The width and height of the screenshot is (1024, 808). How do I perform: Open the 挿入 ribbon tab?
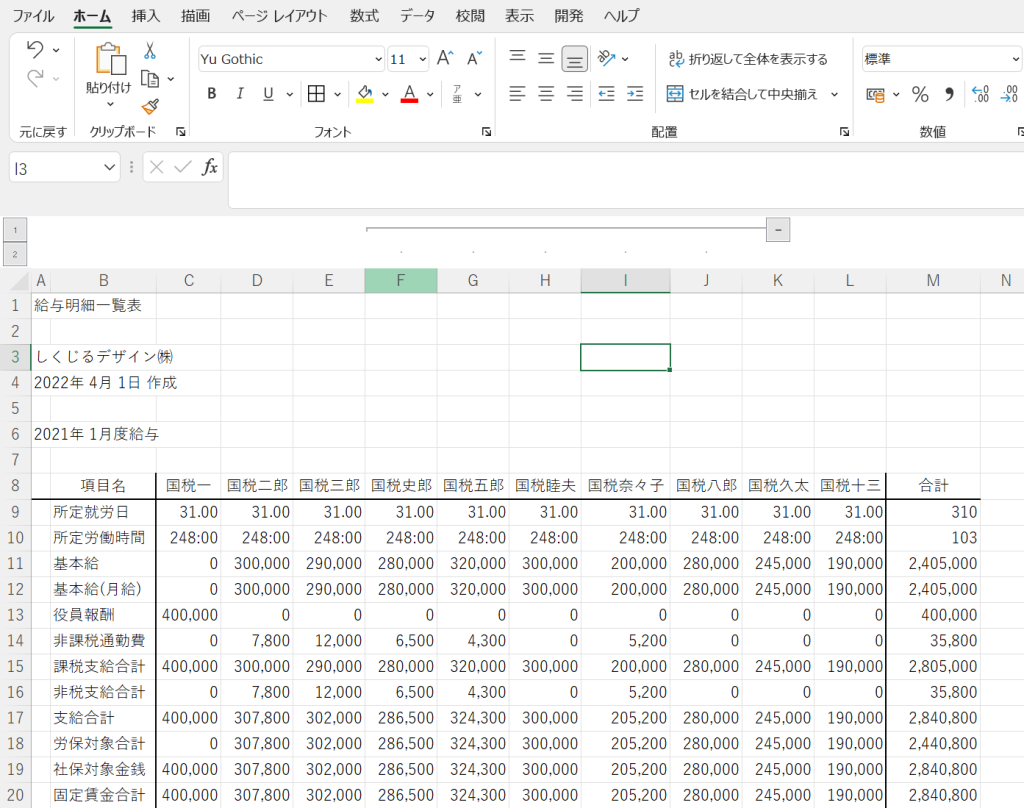[146, 16]
